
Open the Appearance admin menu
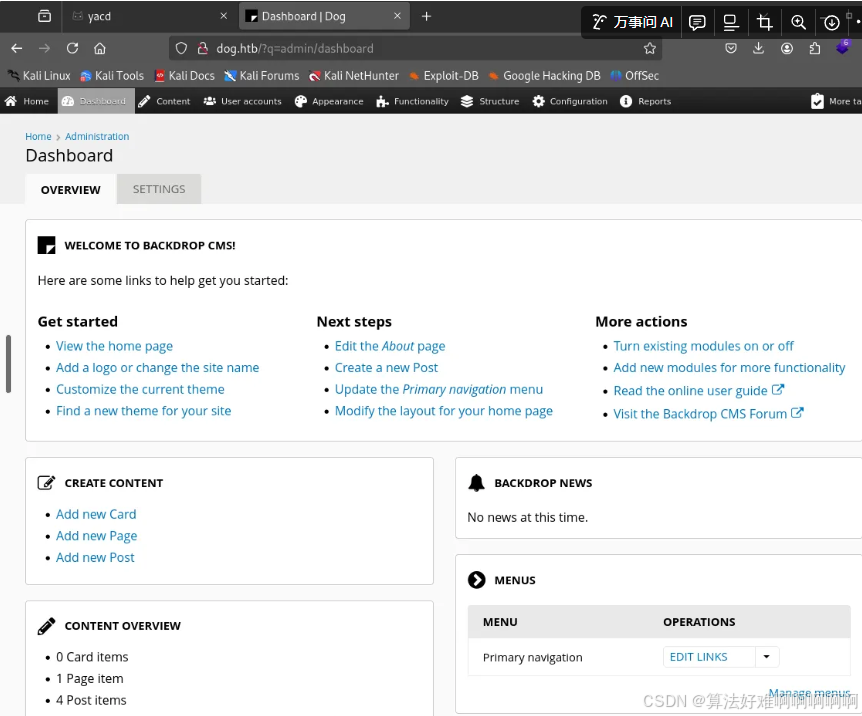point(329,101)
